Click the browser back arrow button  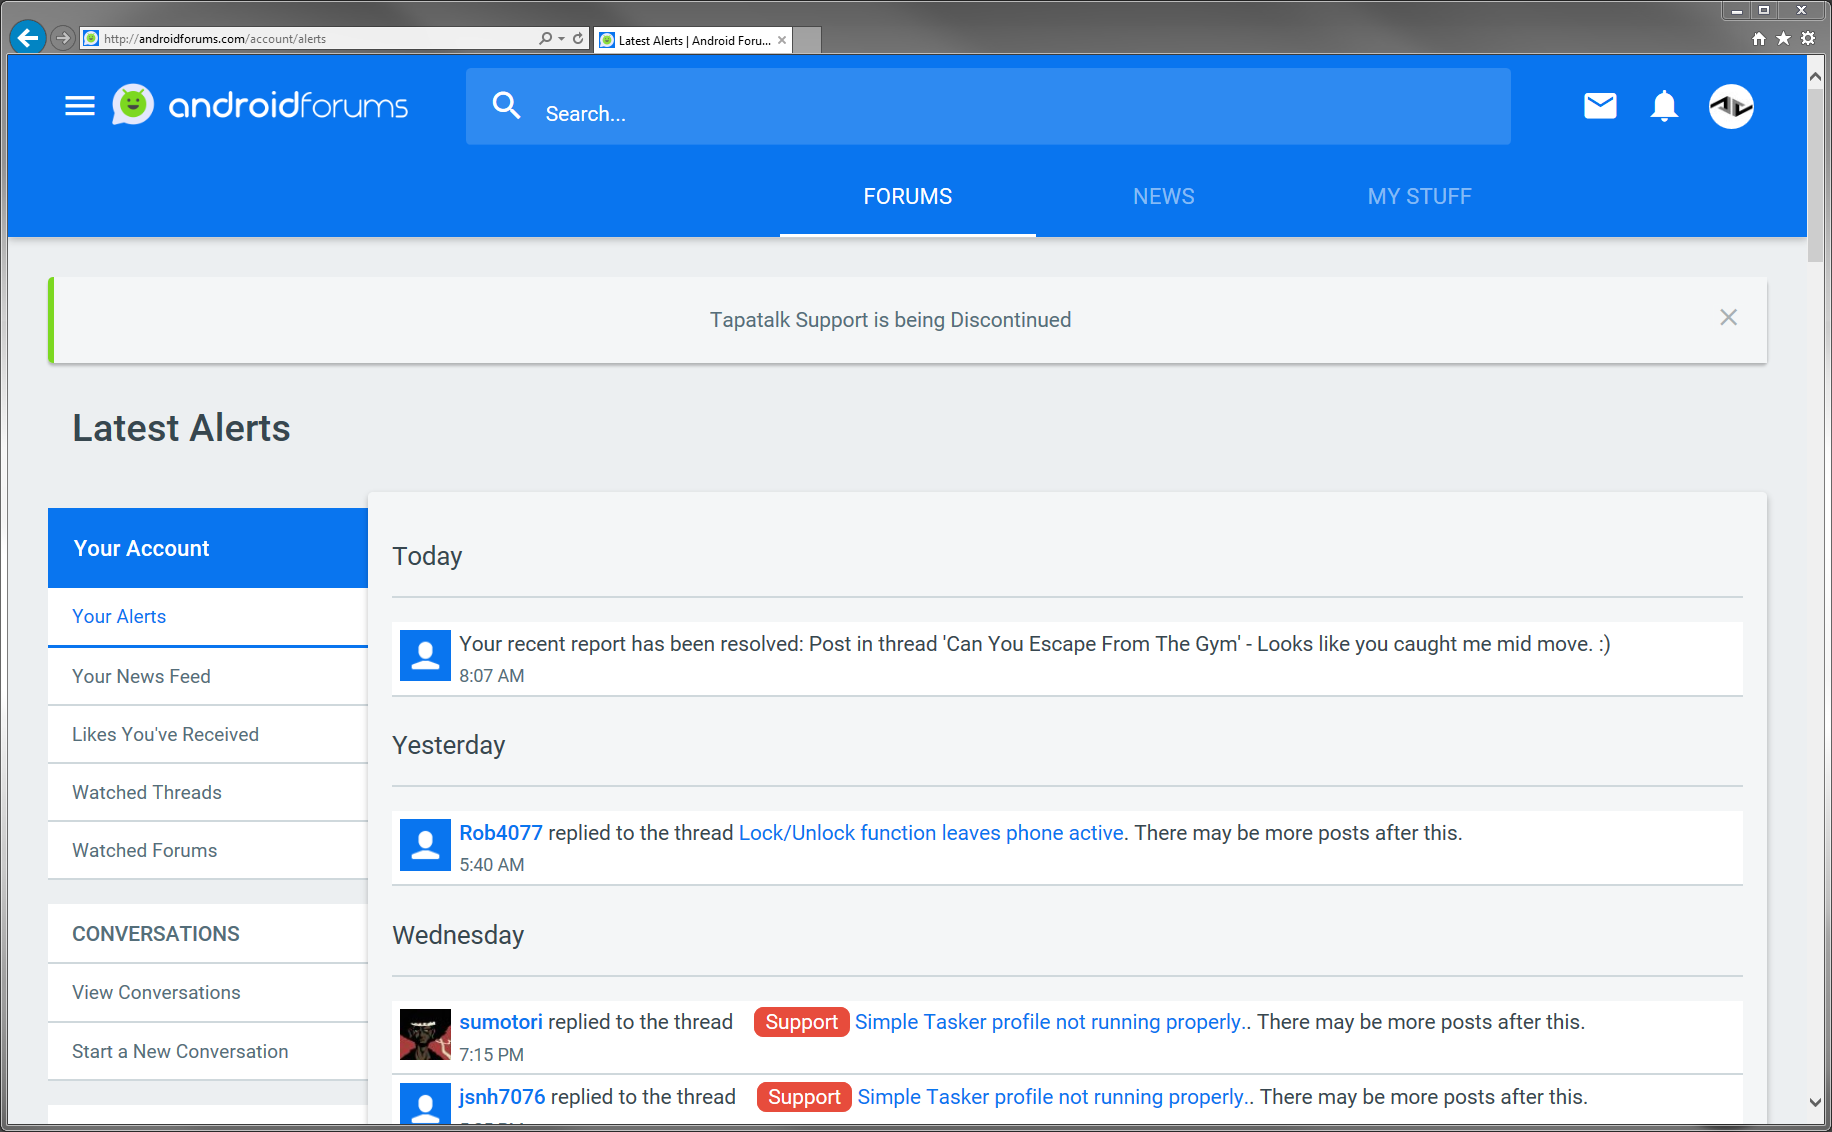[x=28, y=38]
